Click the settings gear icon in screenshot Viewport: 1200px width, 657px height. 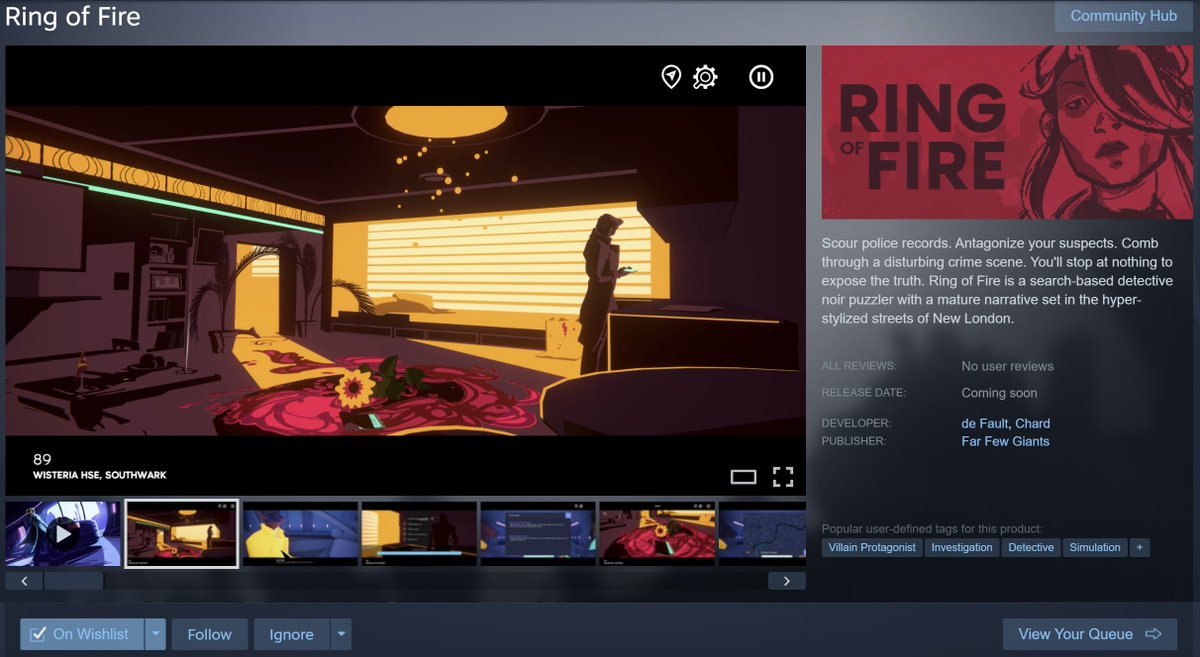pos(705,77)
